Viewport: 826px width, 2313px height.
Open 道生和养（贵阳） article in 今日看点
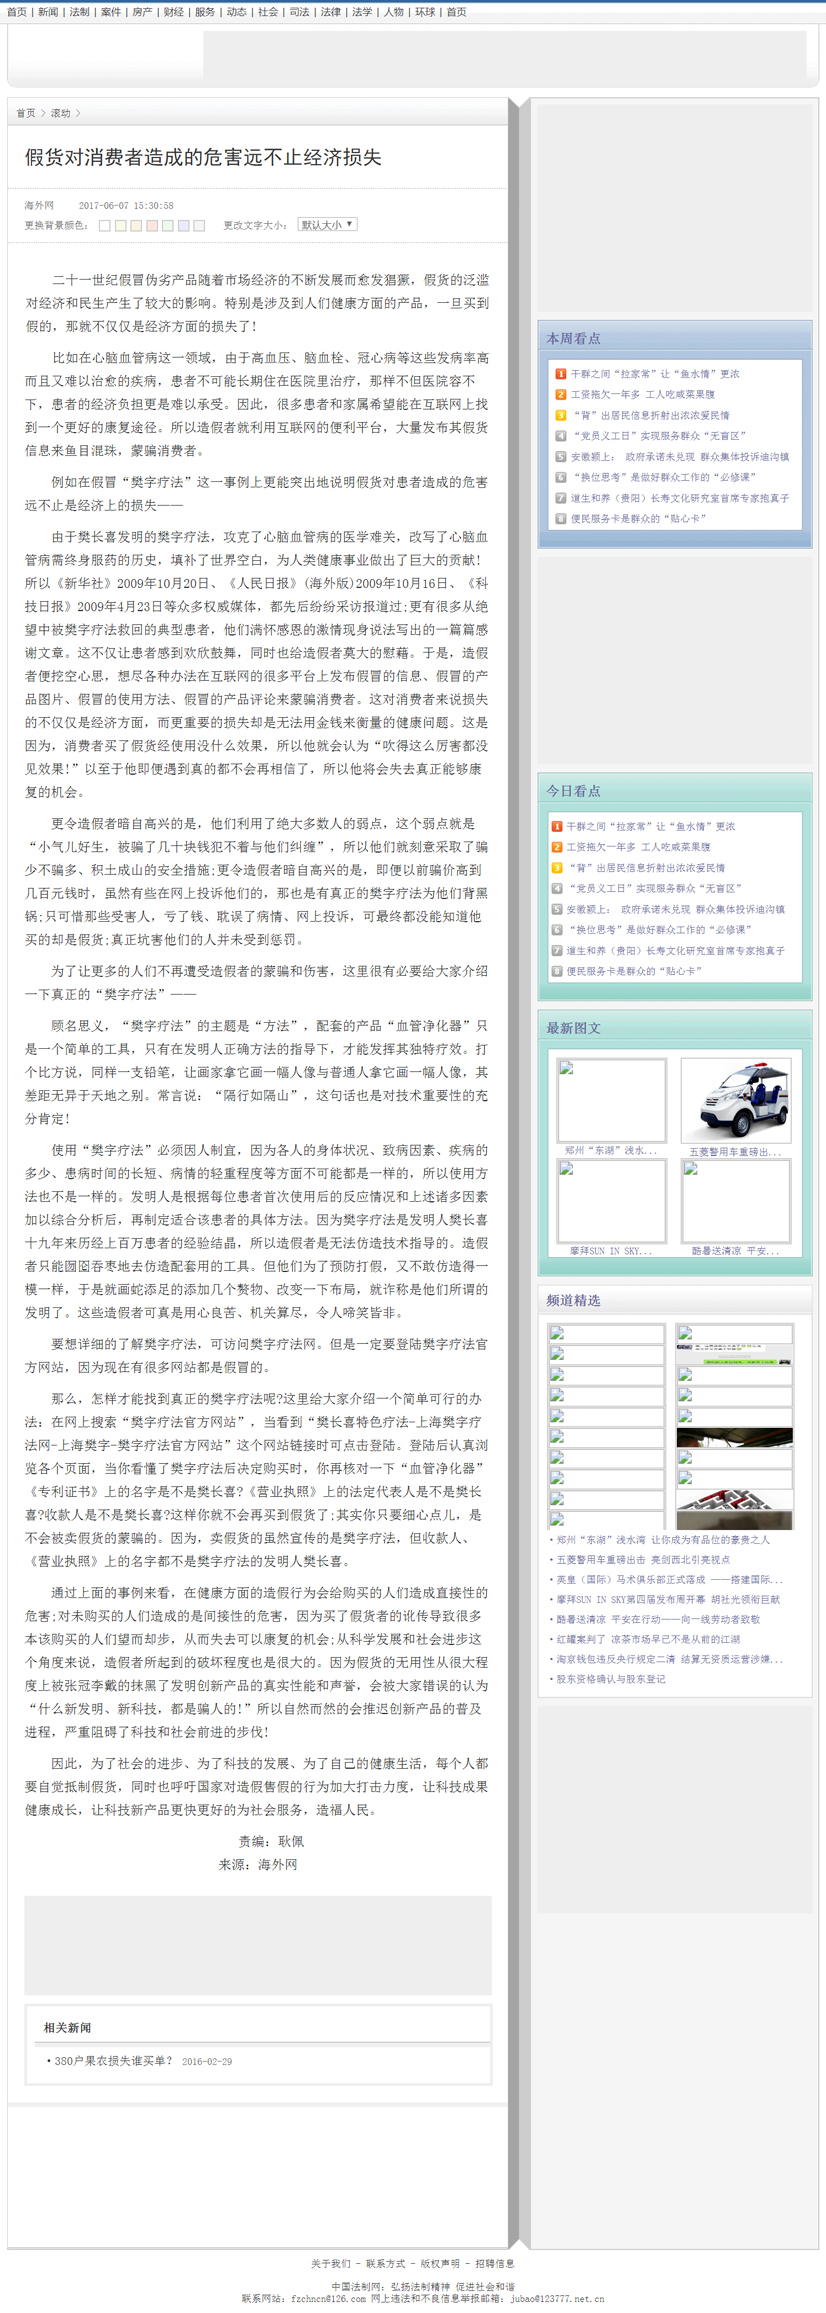(x=676, y=951)
